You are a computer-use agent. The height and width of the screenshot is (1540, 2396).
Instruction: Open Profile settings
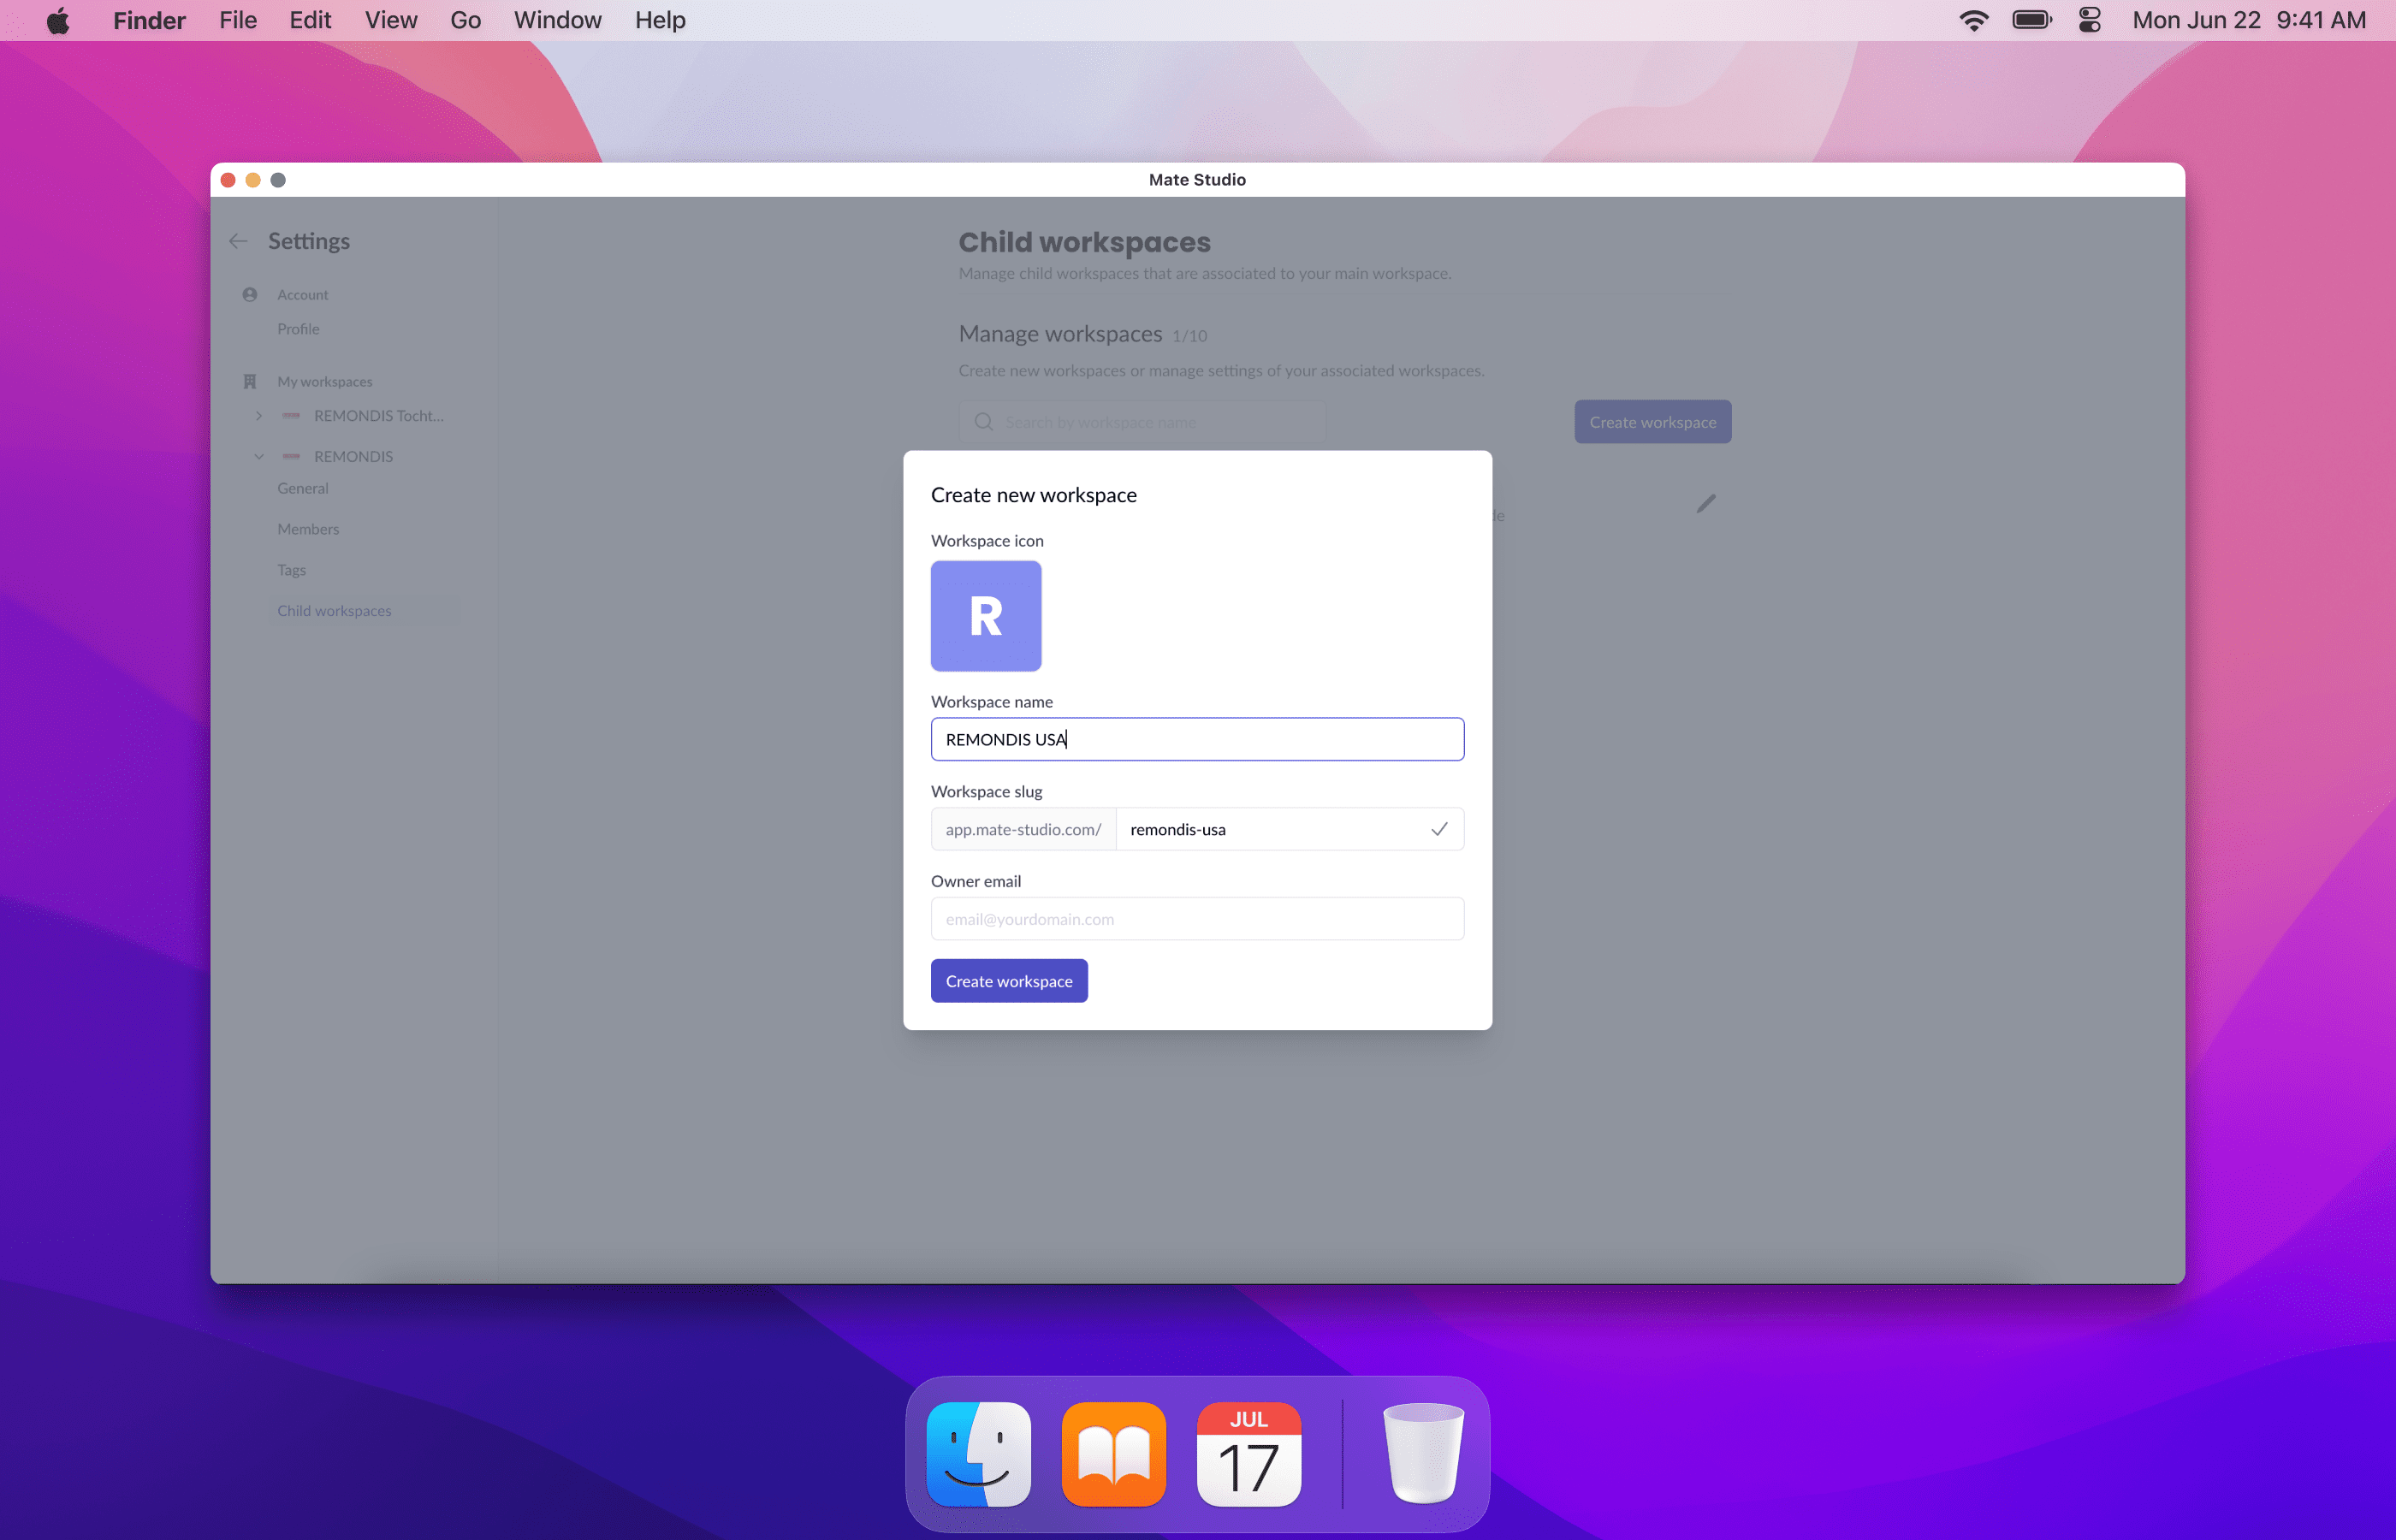pos(298,329)
